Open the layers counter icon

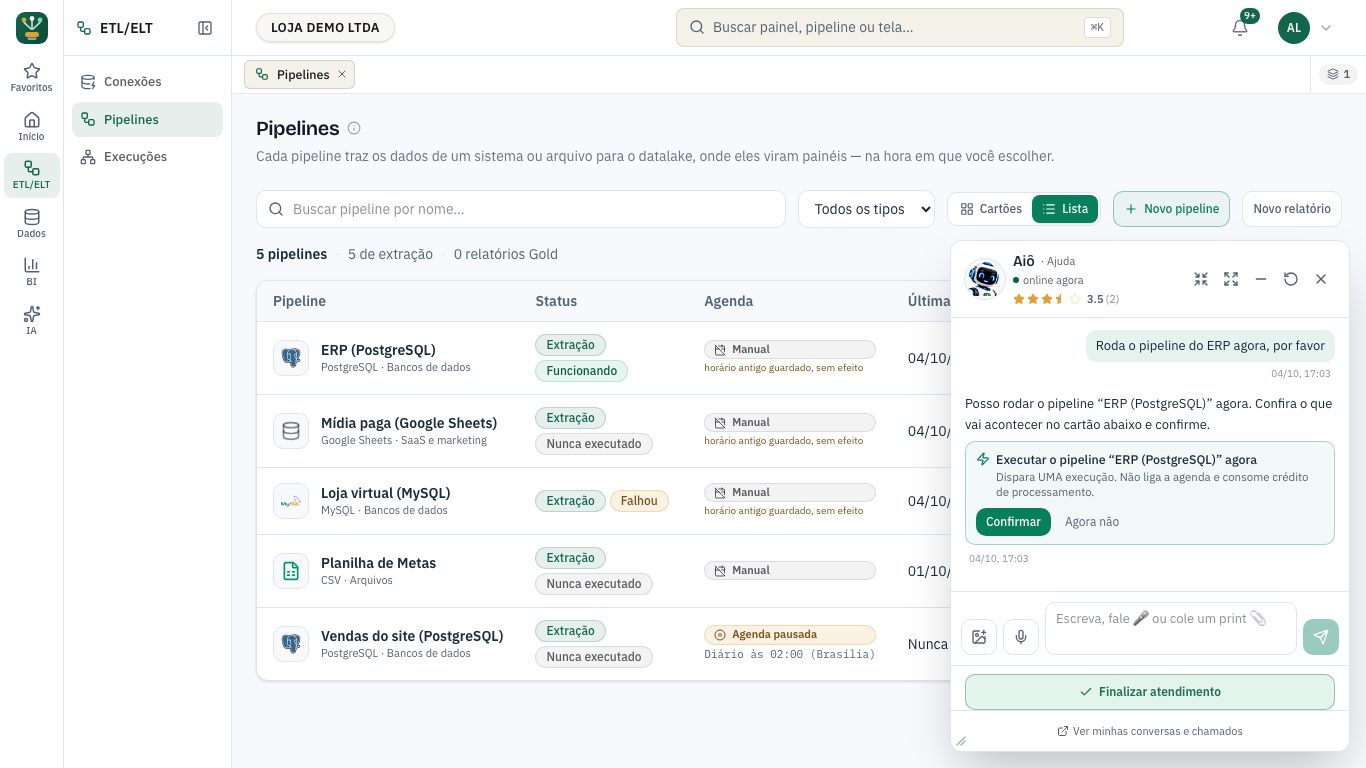click(x=1338, y=74)
